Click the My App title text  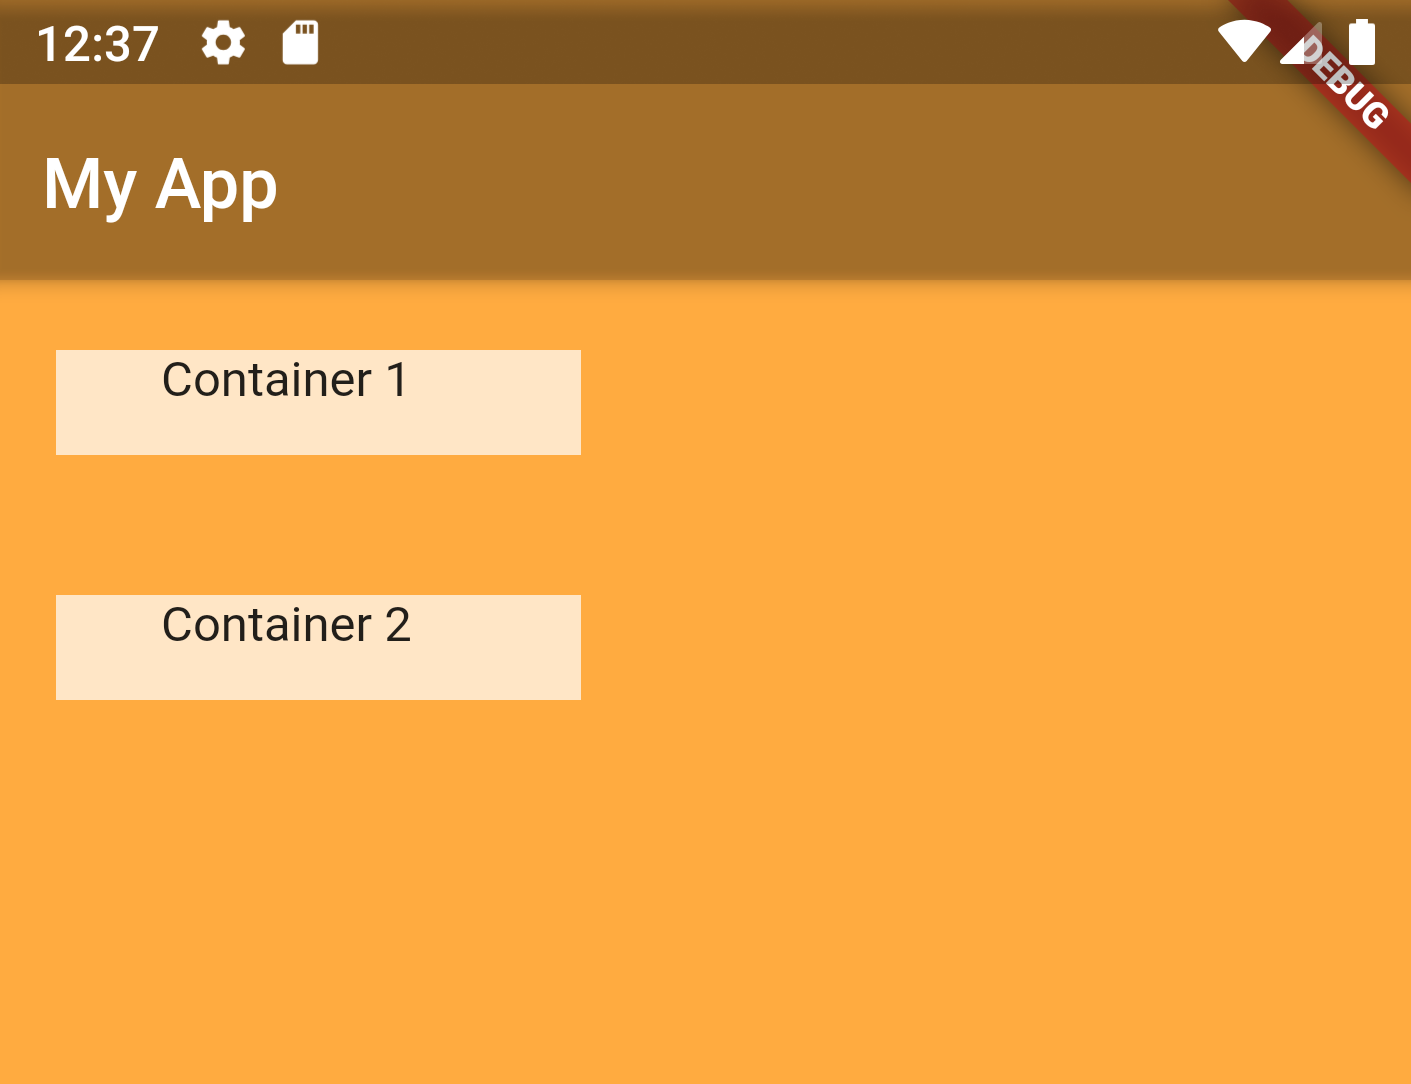(159, 184)
